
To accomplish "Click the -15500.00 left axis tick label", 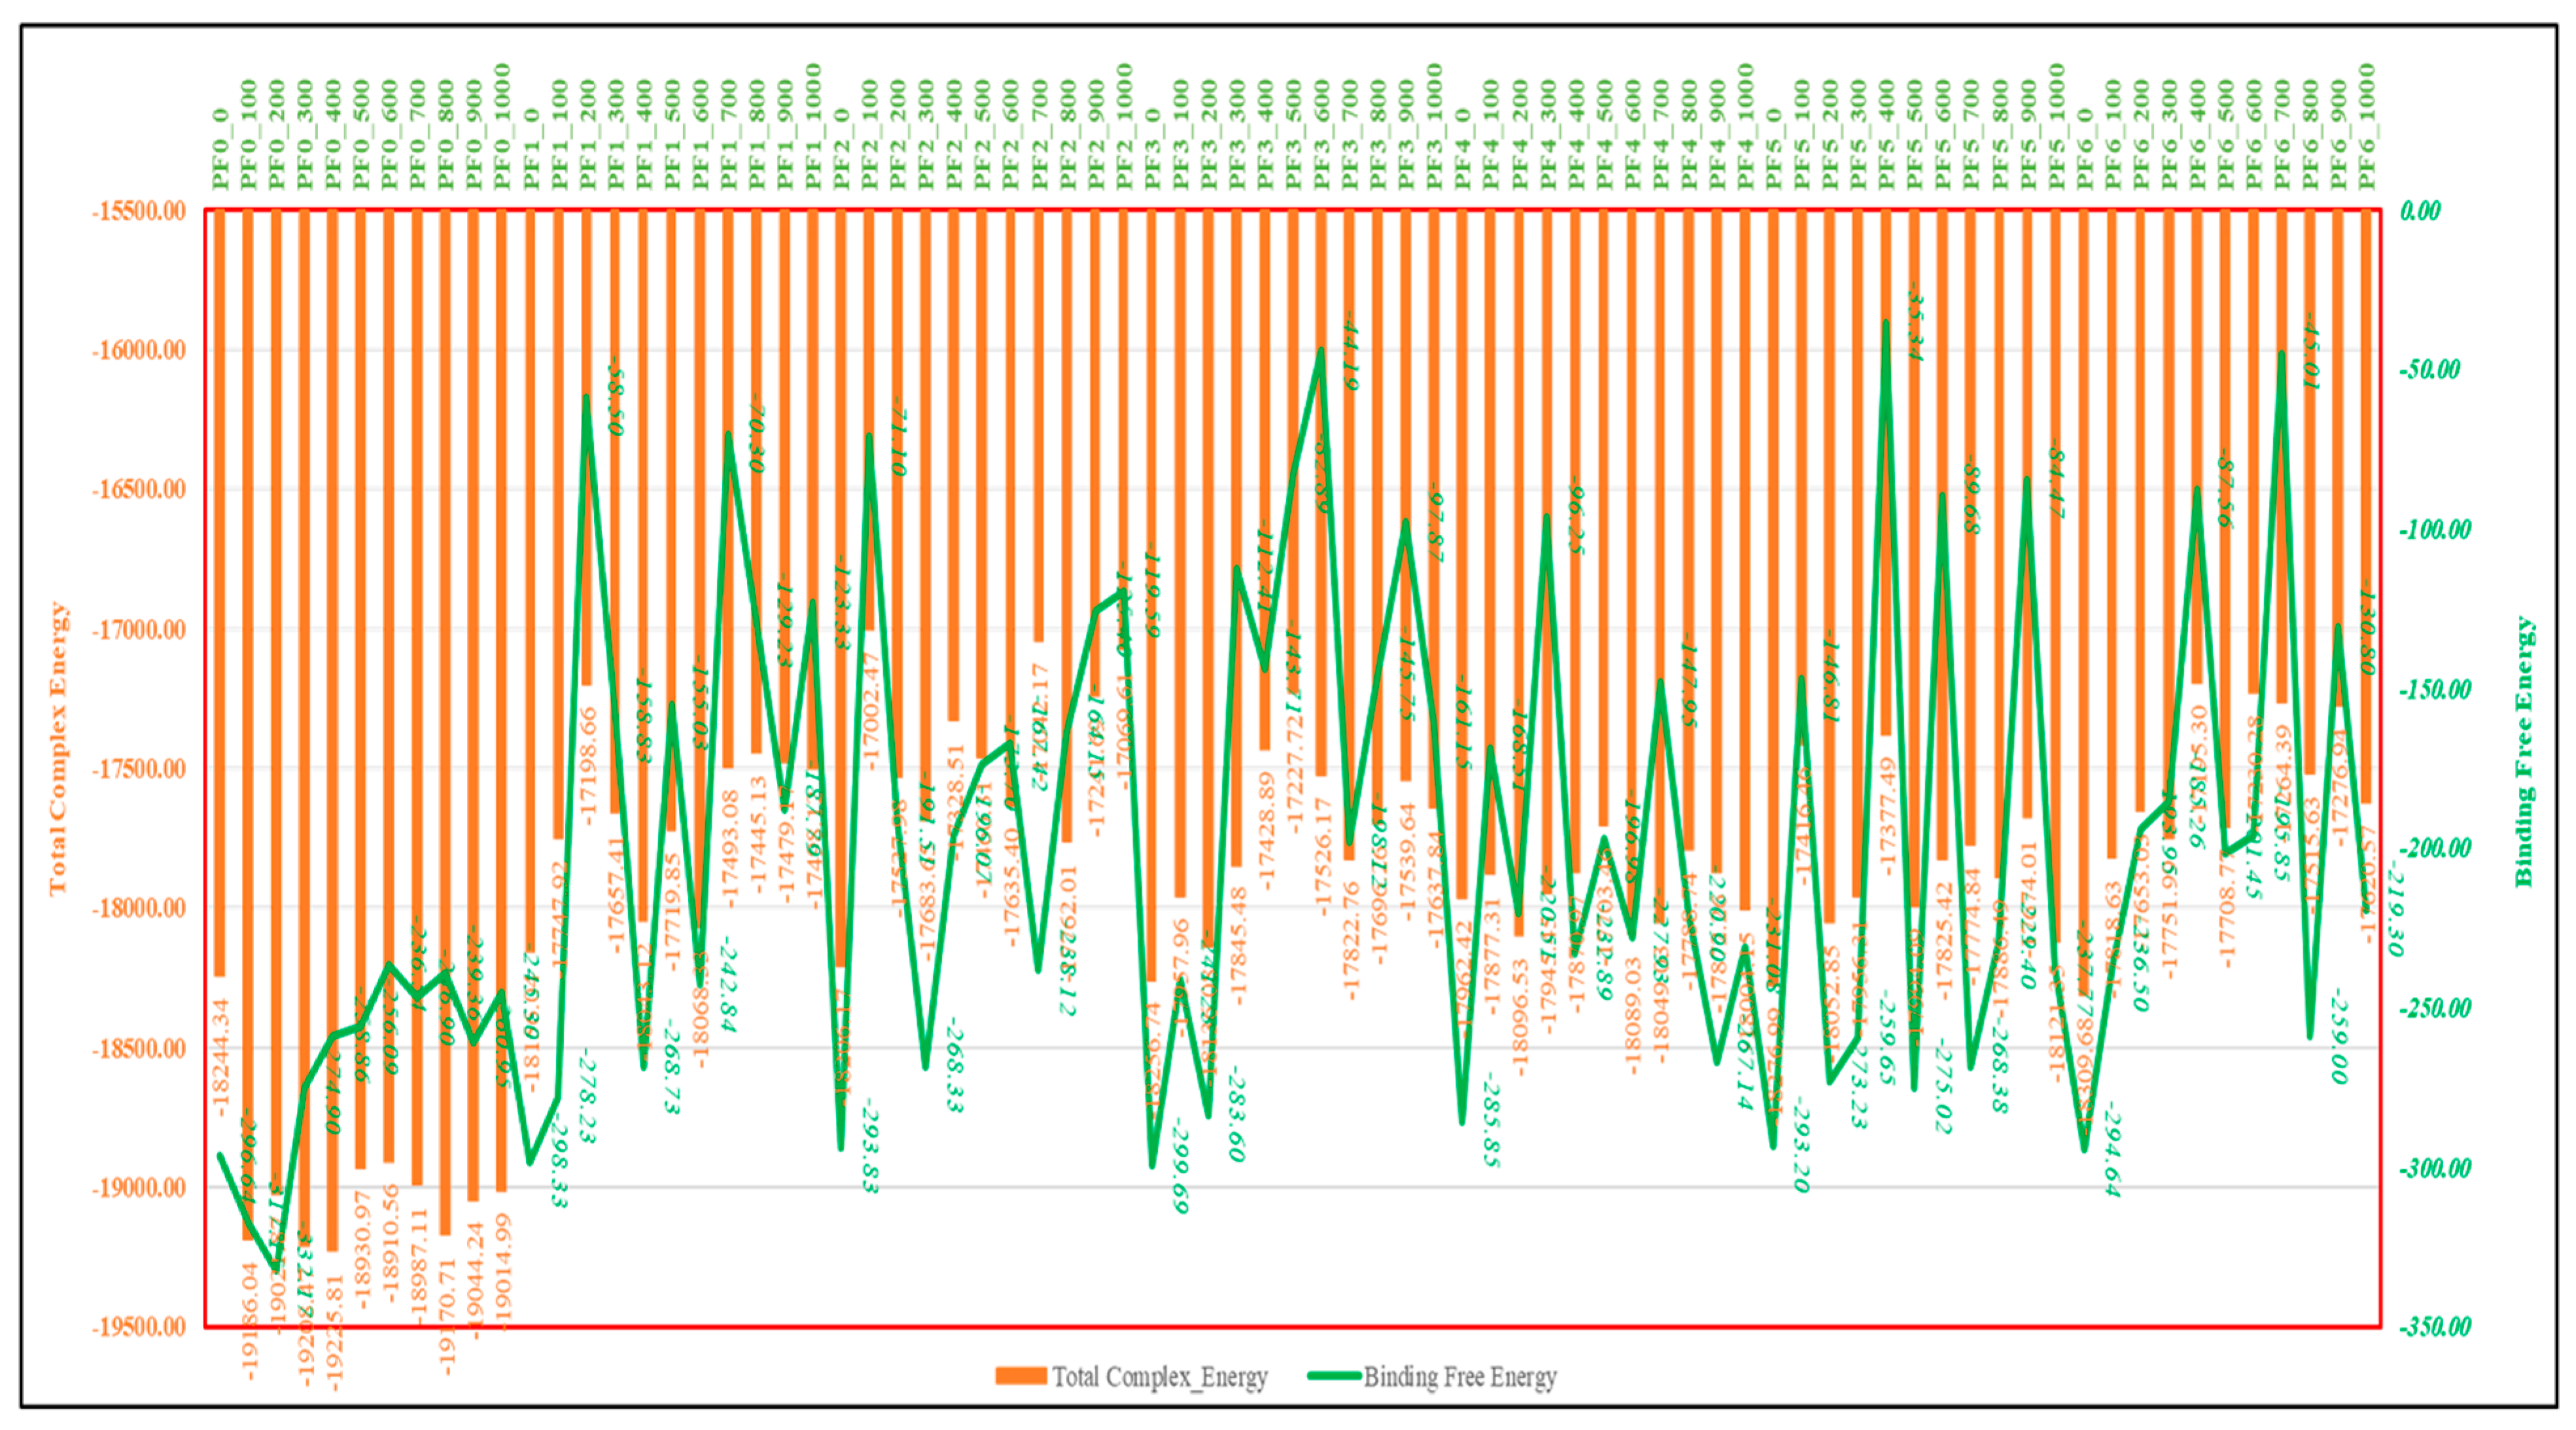I will click(x=138, y=211).
